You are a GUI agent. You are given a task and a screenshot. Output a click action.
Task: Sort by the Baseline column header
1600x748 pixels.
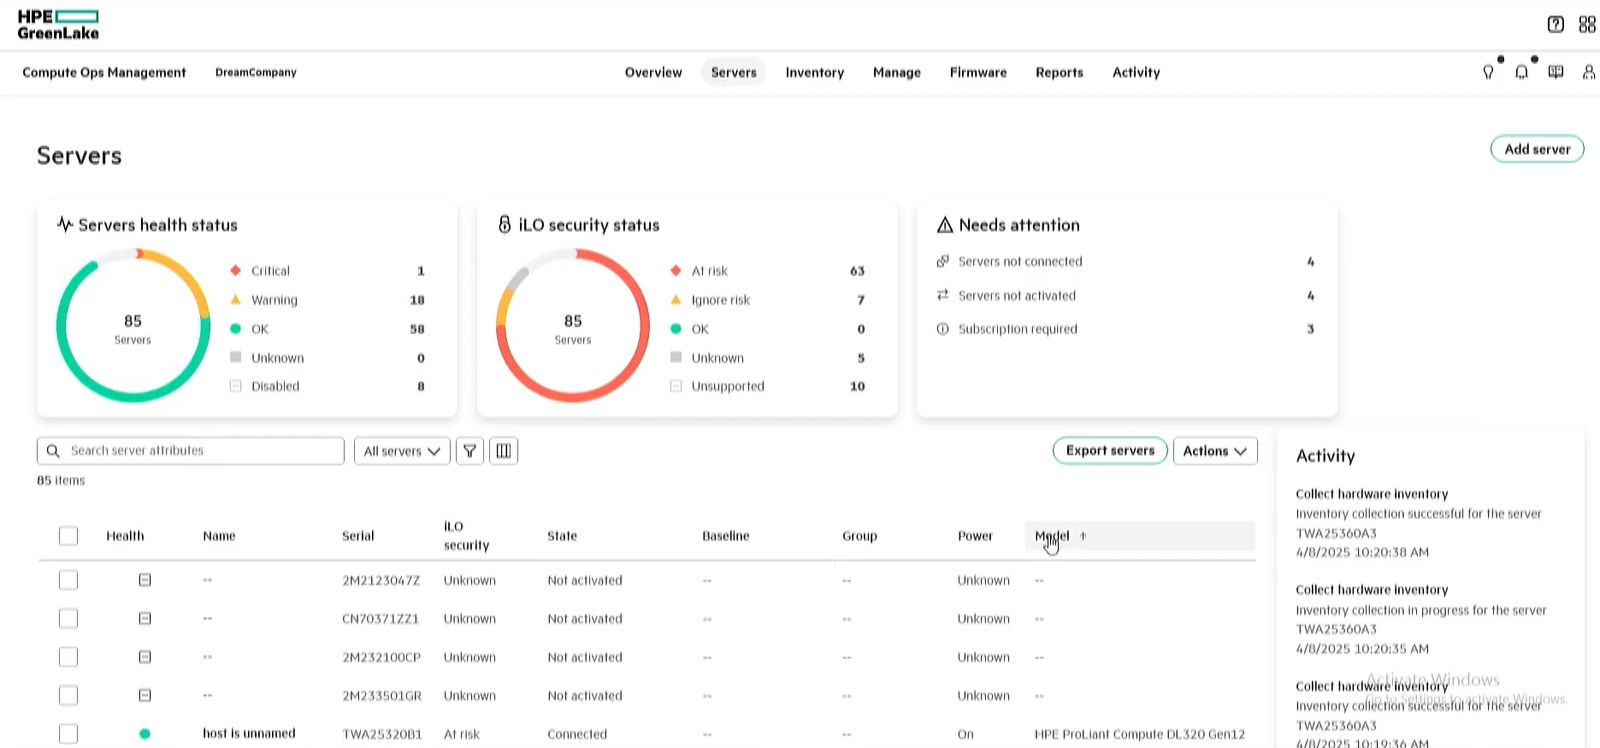(x=725, y=536)
